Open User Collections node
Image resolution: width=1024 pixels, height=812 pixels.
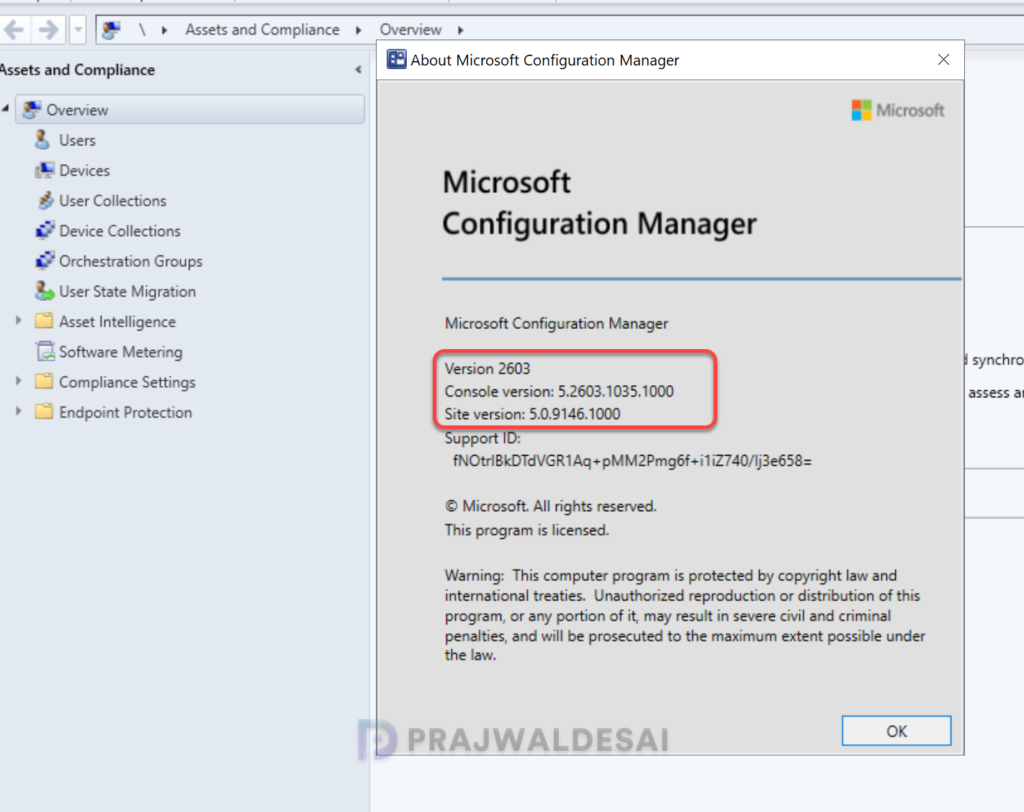tap(112, 201)
